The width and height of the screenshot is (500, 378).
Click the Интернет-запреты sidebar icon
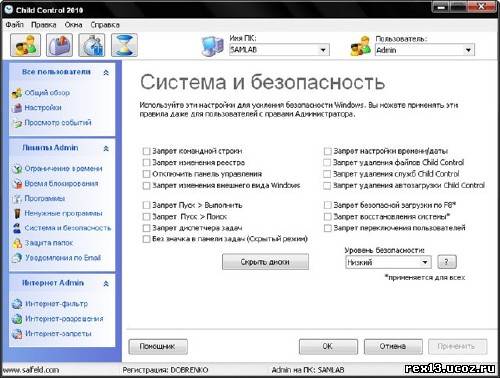[x=17, y=334]
